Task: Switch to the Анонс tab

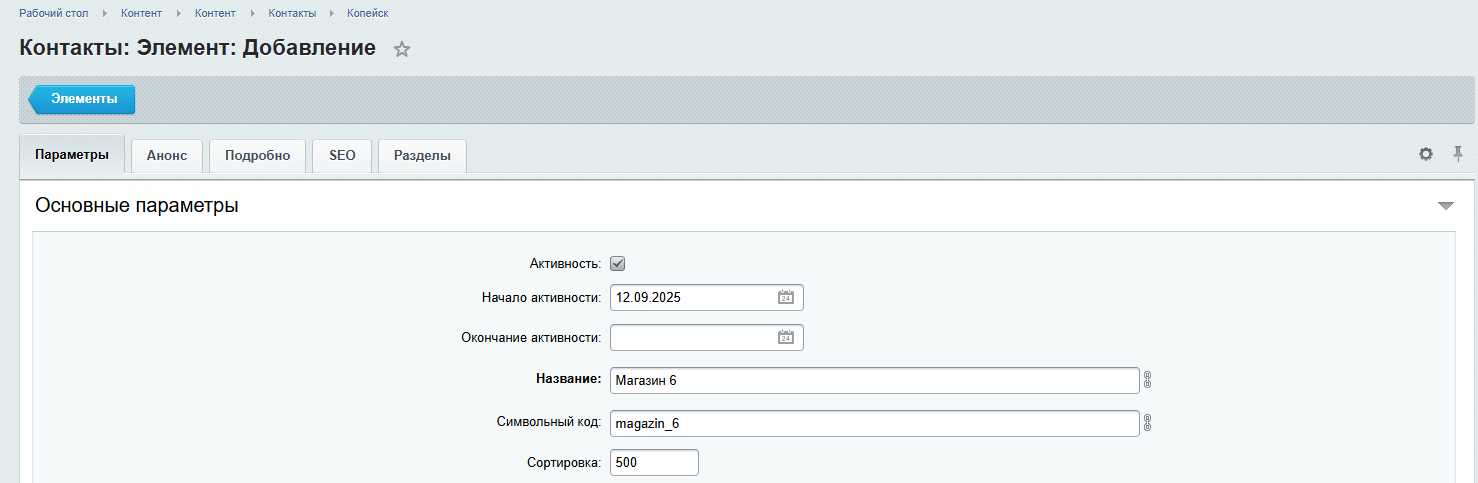Action: coord(167,156)
